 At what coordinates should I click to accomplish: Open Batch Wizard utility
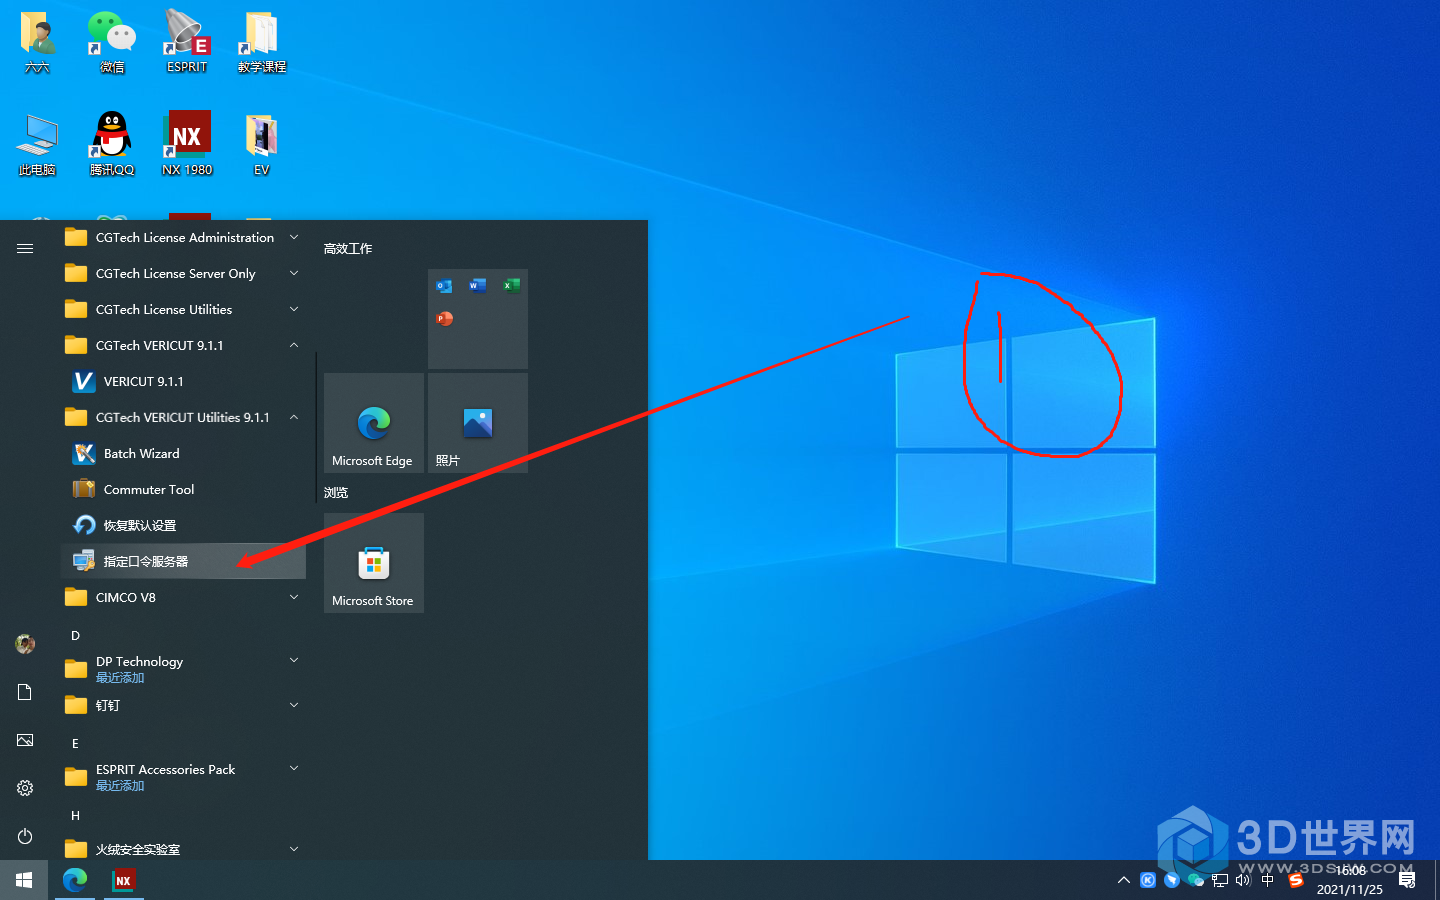pos(183,453)
